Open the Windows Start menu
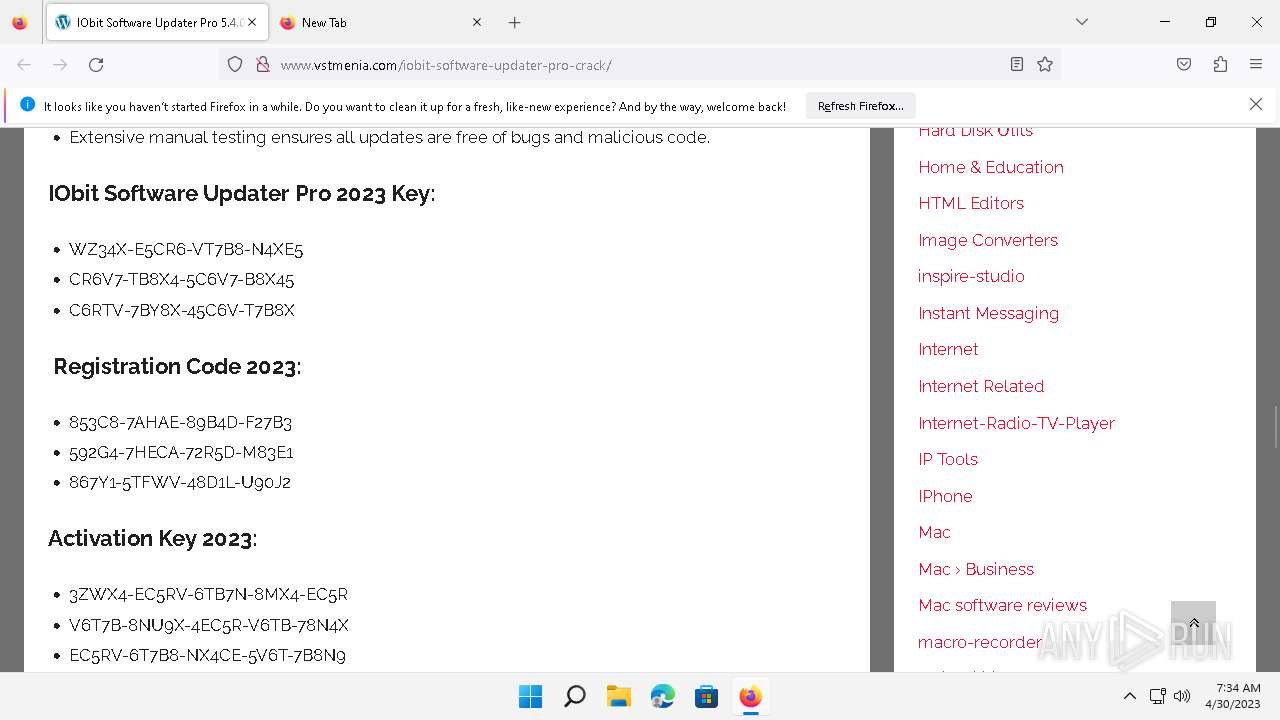The height and width of the screenshot is (720, 1280). coord(530,696)
